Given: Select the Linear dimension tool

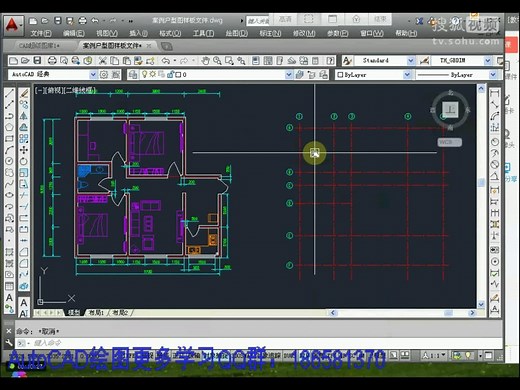Looking at the screenshot, I should pos(495,93).
